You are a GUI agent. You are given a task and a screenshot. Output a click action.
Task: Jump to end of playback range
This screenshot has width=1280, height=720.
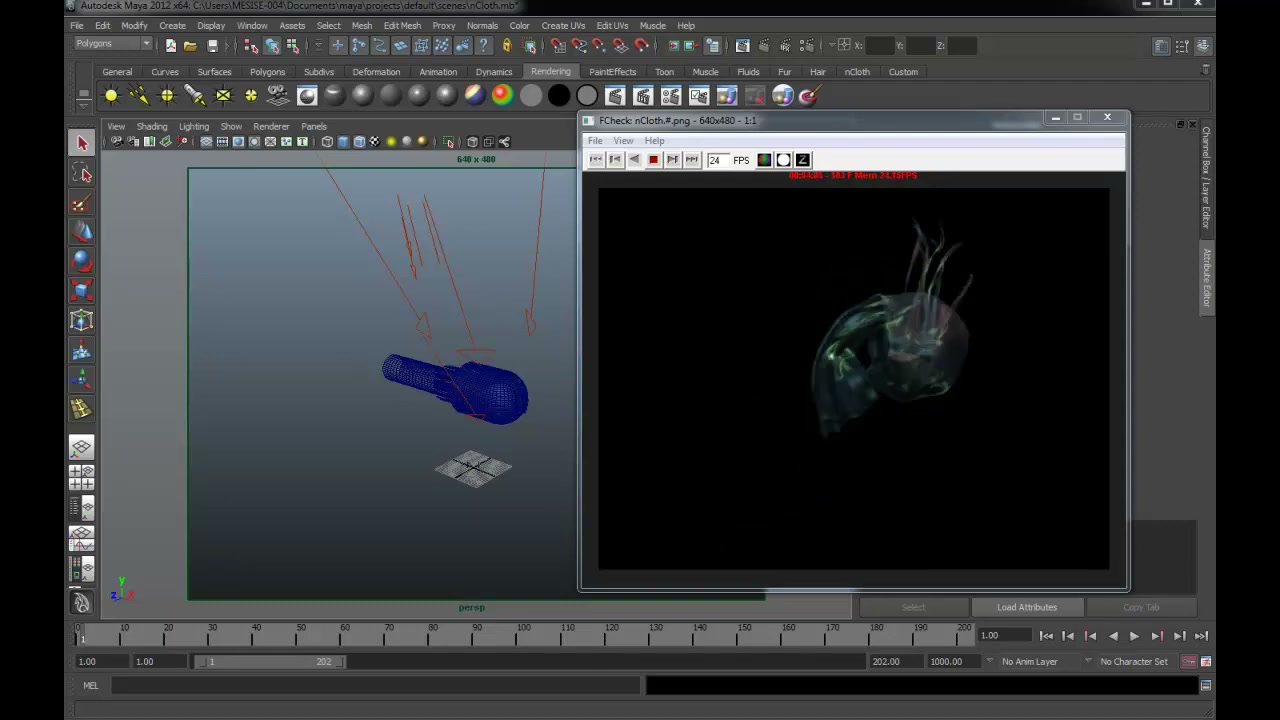1201,636
